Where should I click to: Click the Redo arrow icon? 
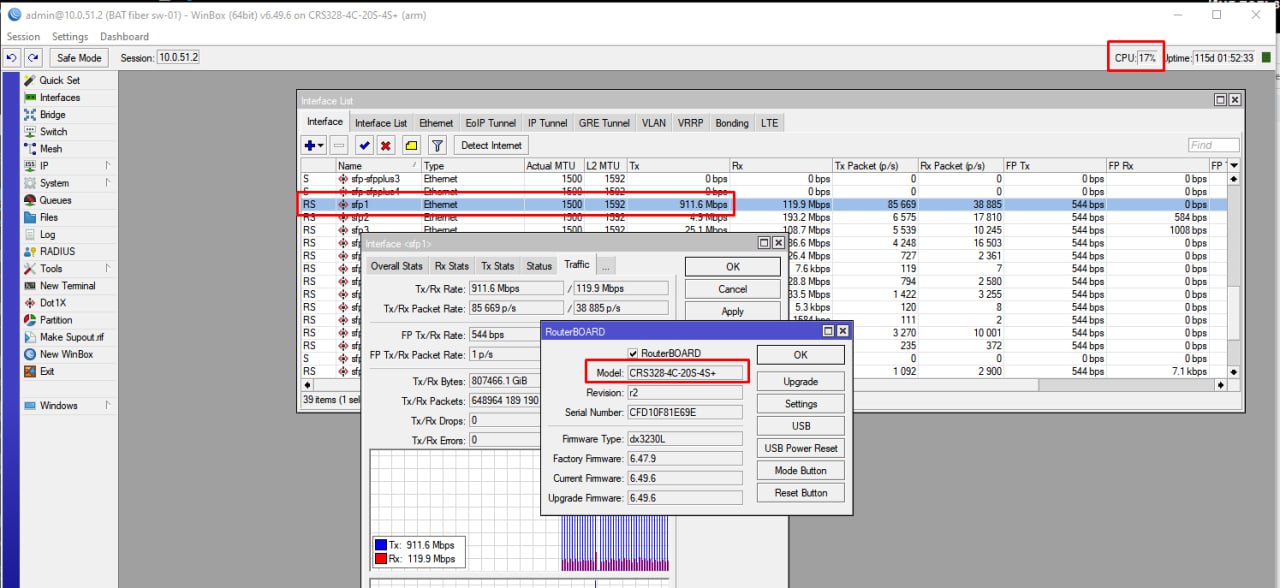click(33, 58)
